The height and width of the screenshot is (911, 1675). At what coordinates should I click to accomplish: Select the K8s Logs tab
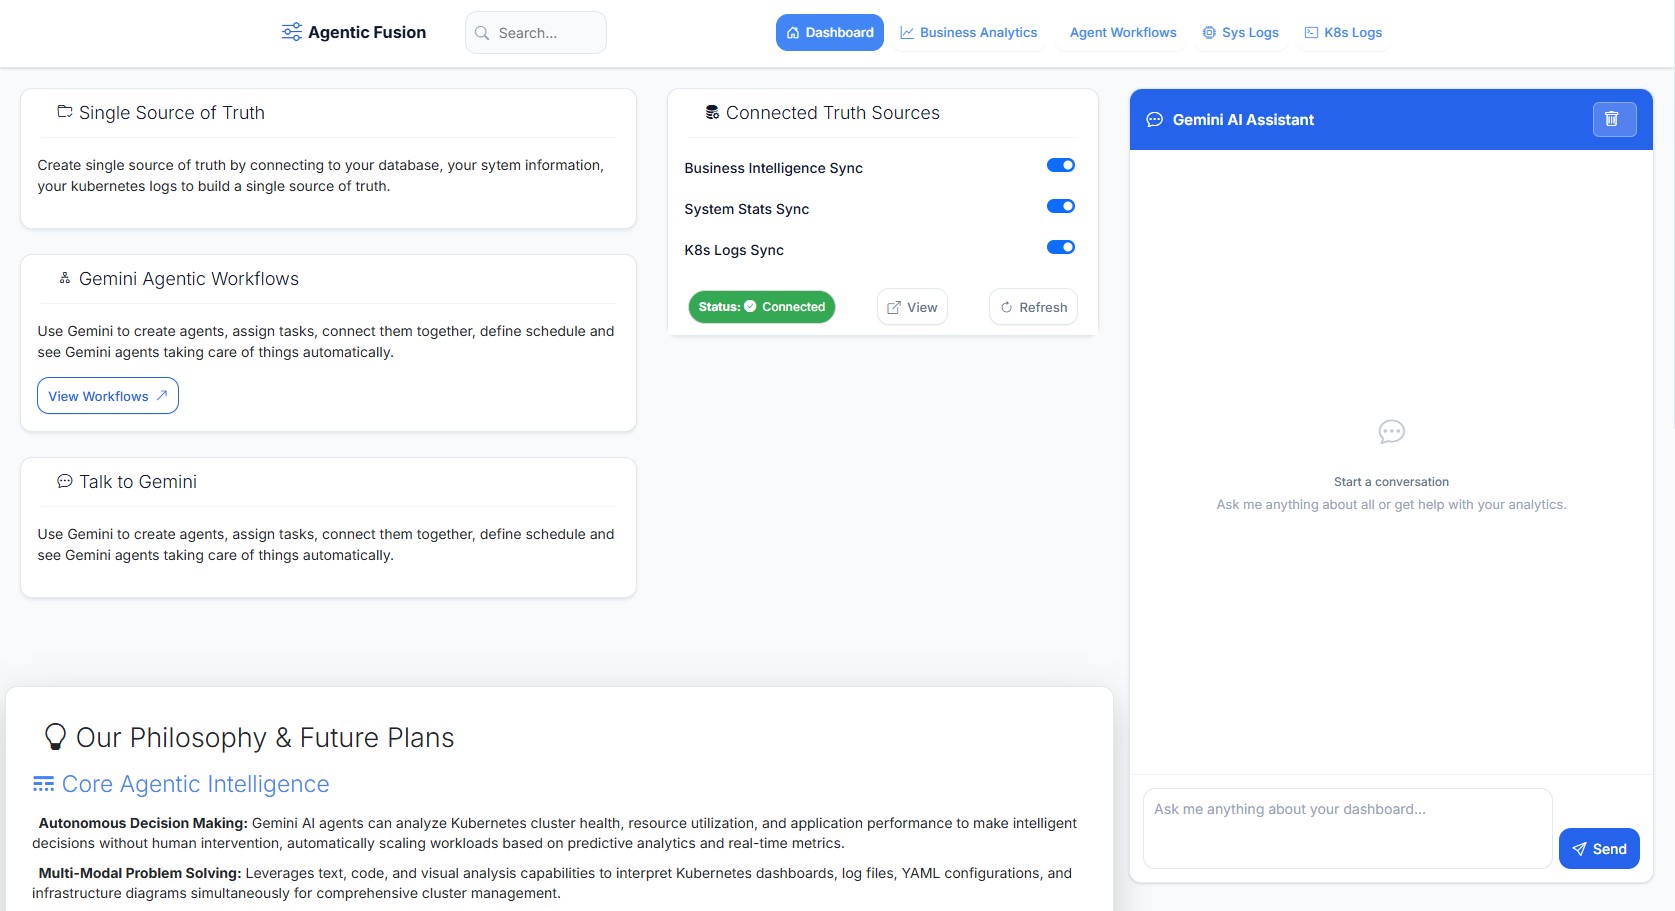click(x=1343, y=32)
